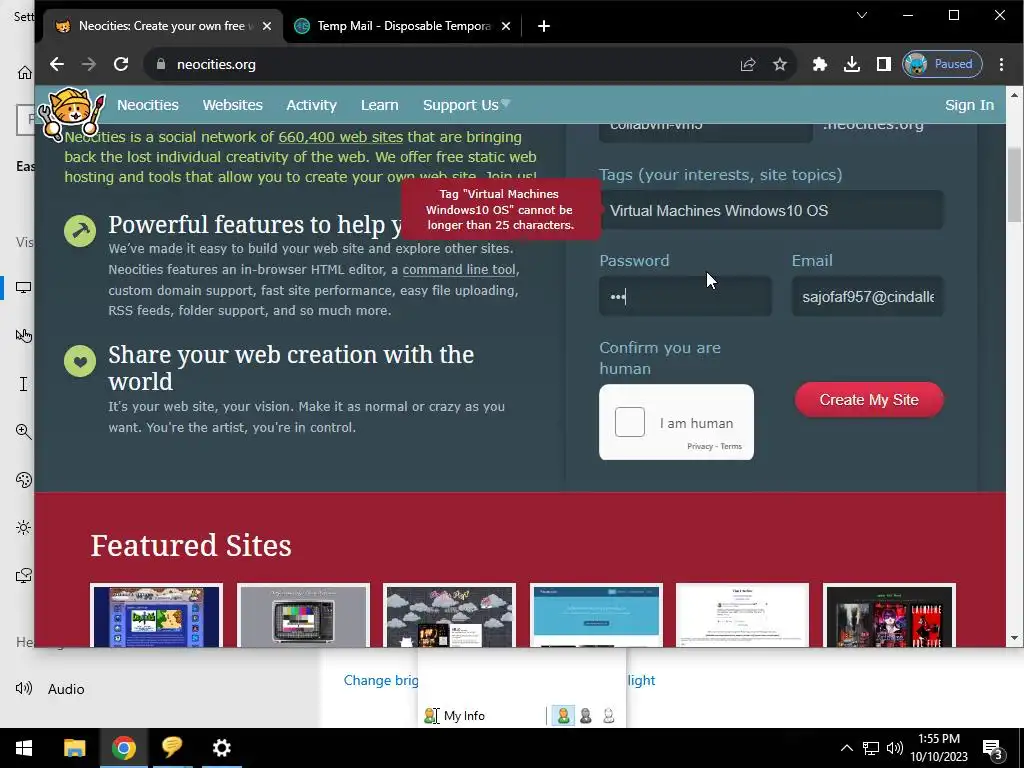Click the Create My Site button

point(869,400)
